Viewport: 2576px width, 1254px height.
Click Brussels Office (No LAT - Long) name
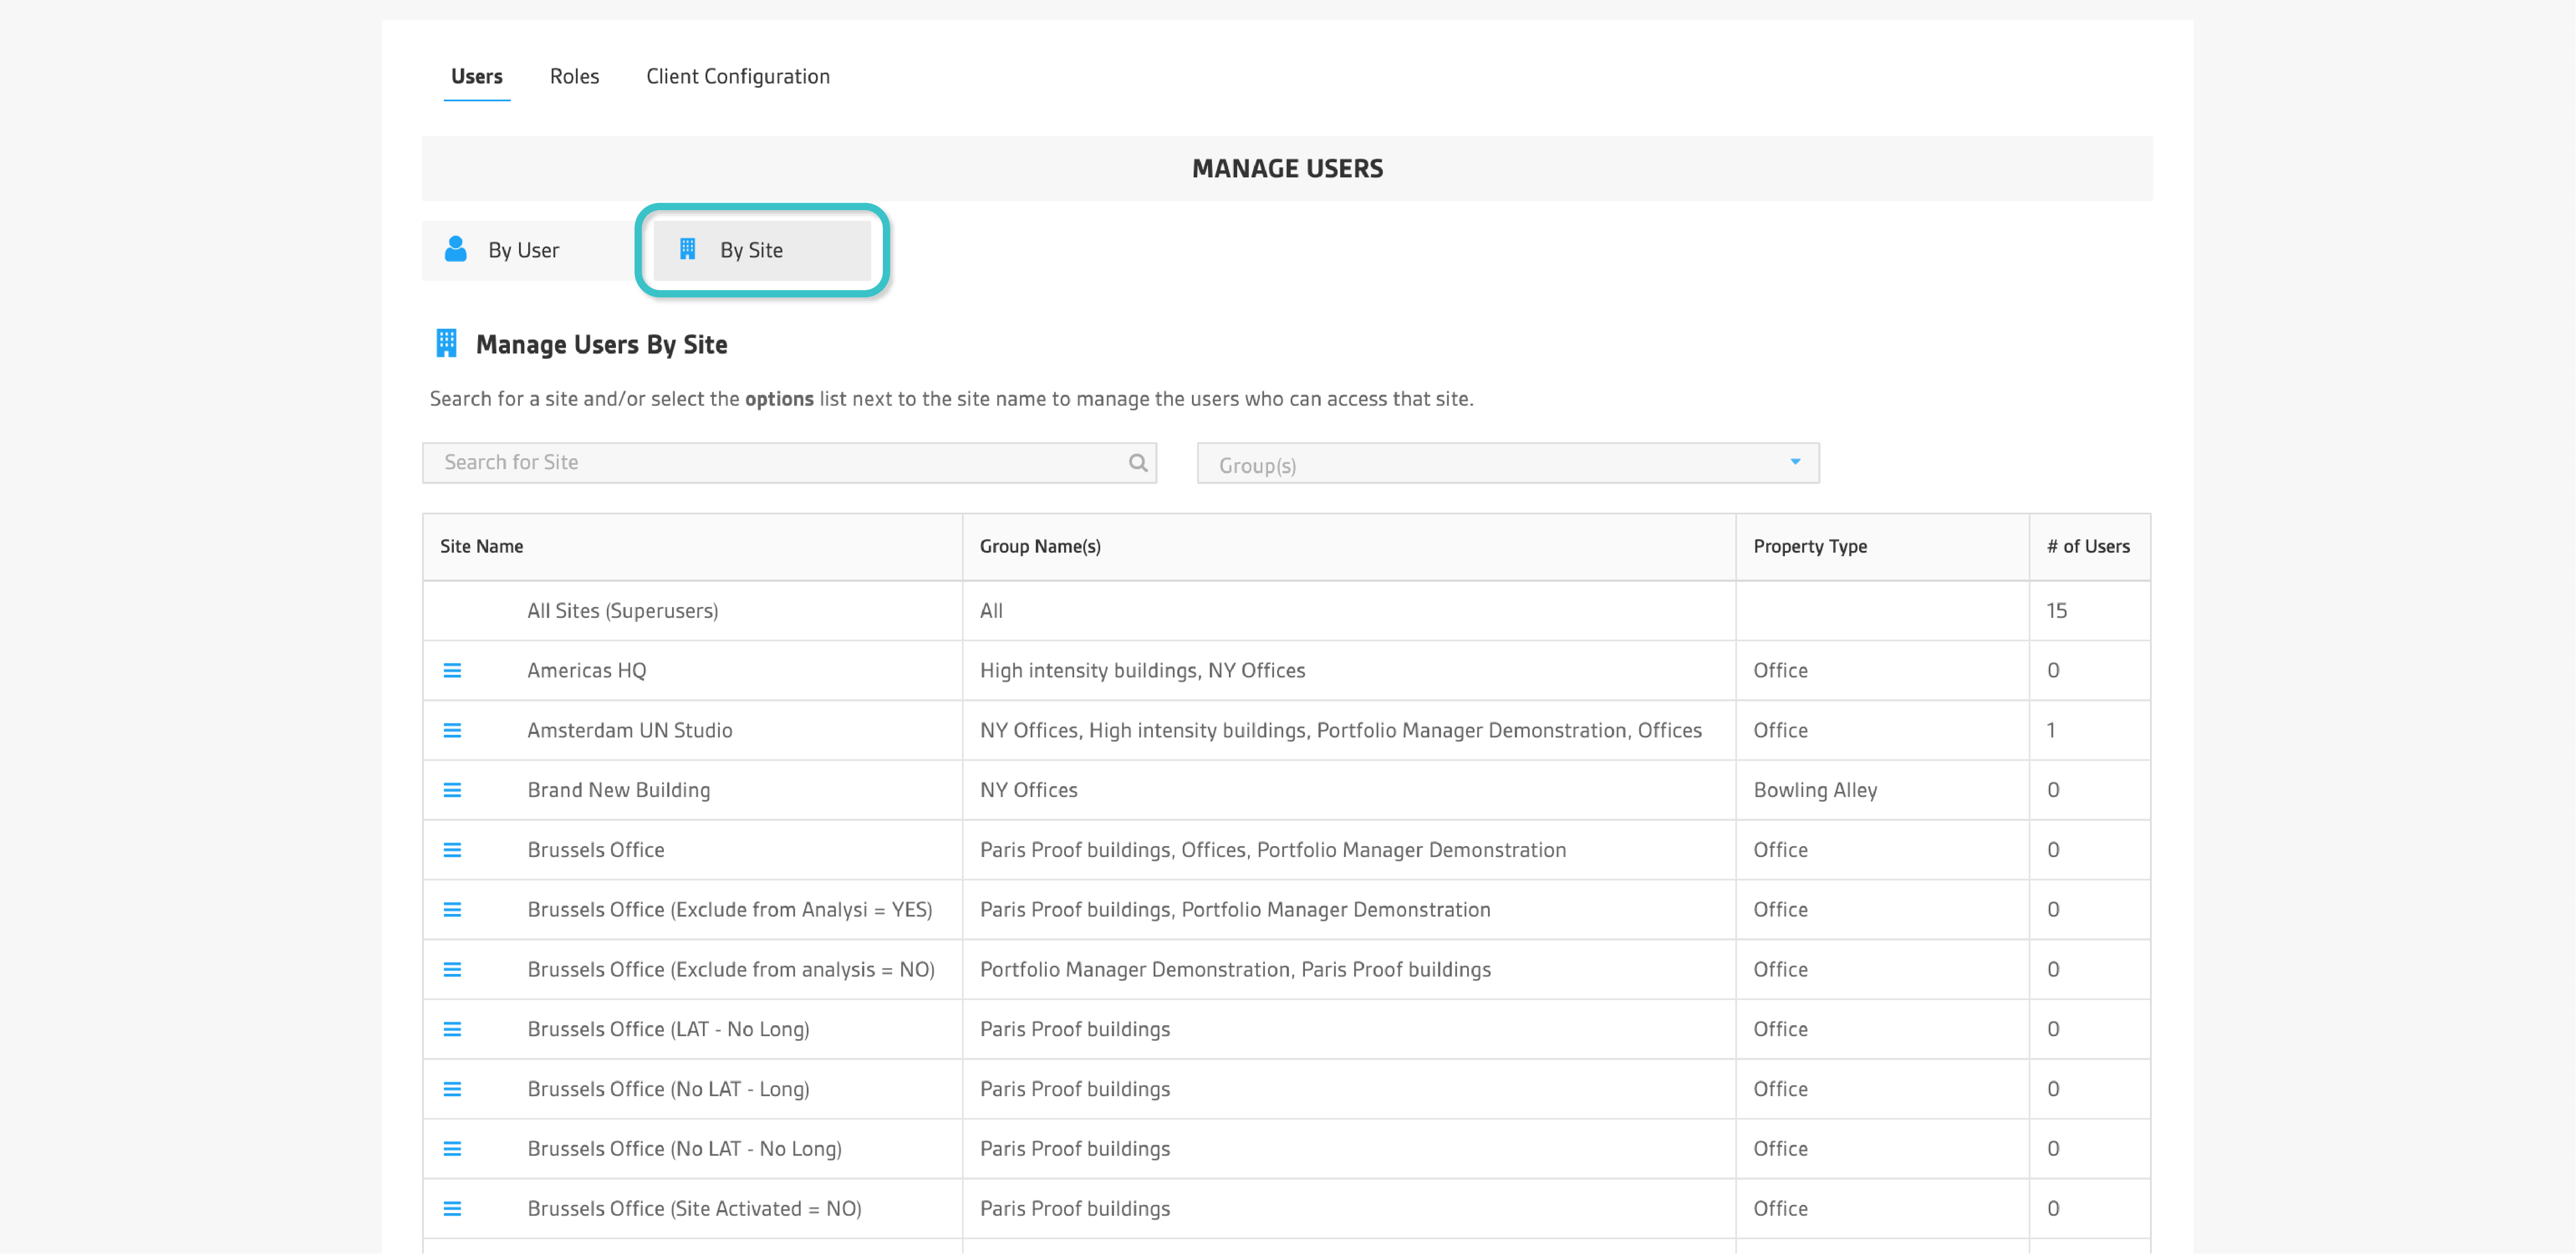(668, 1089)
